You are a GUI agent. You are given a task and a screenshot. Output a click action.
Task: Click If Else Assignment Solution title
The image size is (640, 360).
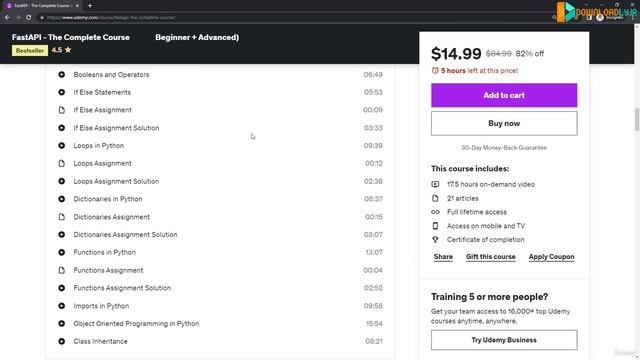(116, 128)
